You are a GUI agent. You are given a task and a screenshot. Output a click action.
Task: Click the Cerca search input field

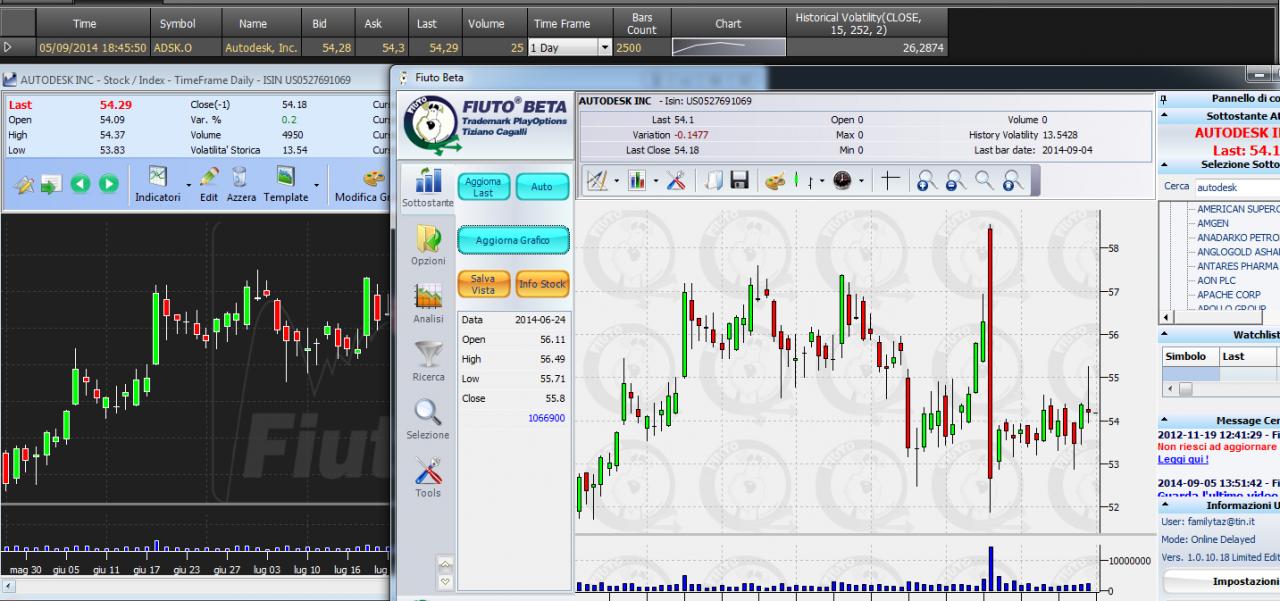1237,186
